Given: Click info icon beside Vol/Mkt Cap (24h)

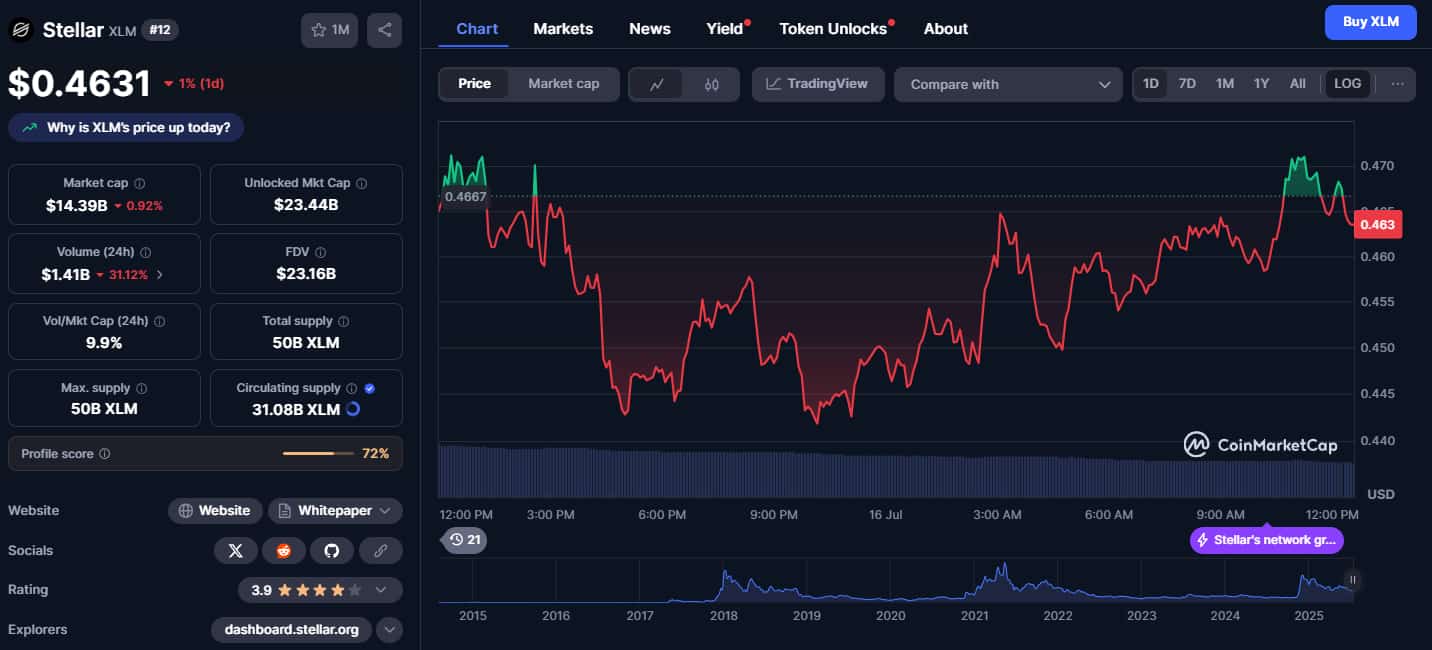Looking at the screenshot, I should 159,321.
